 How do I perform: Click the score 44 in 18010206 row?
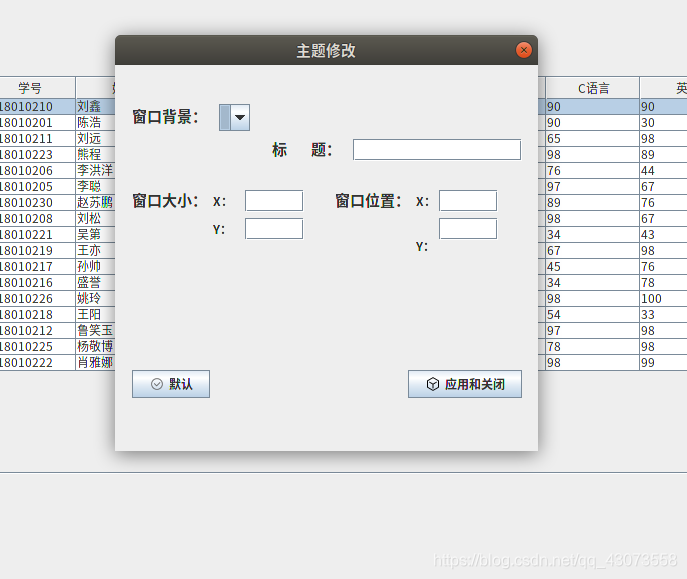(x=663, y=170)
